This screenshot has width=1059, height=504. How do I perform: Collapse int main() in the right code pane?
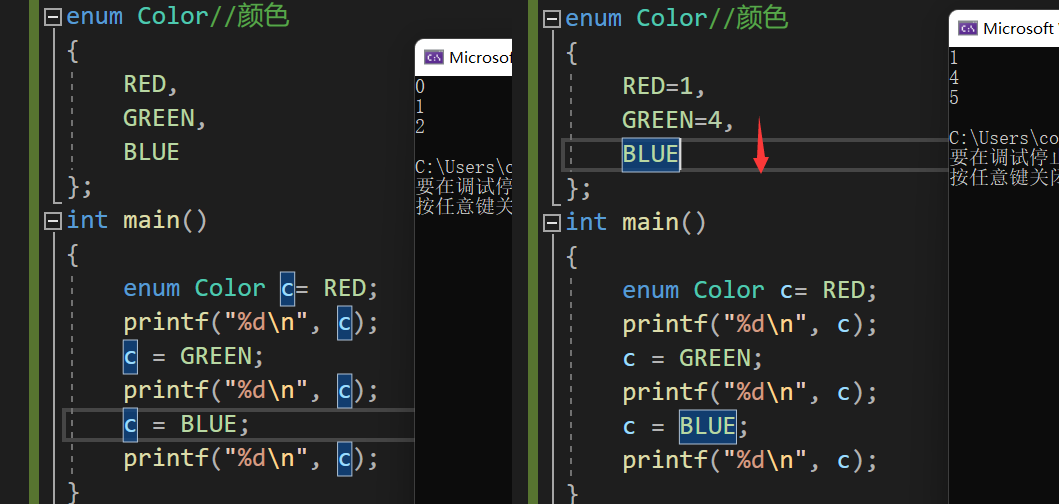coord(552,223)
